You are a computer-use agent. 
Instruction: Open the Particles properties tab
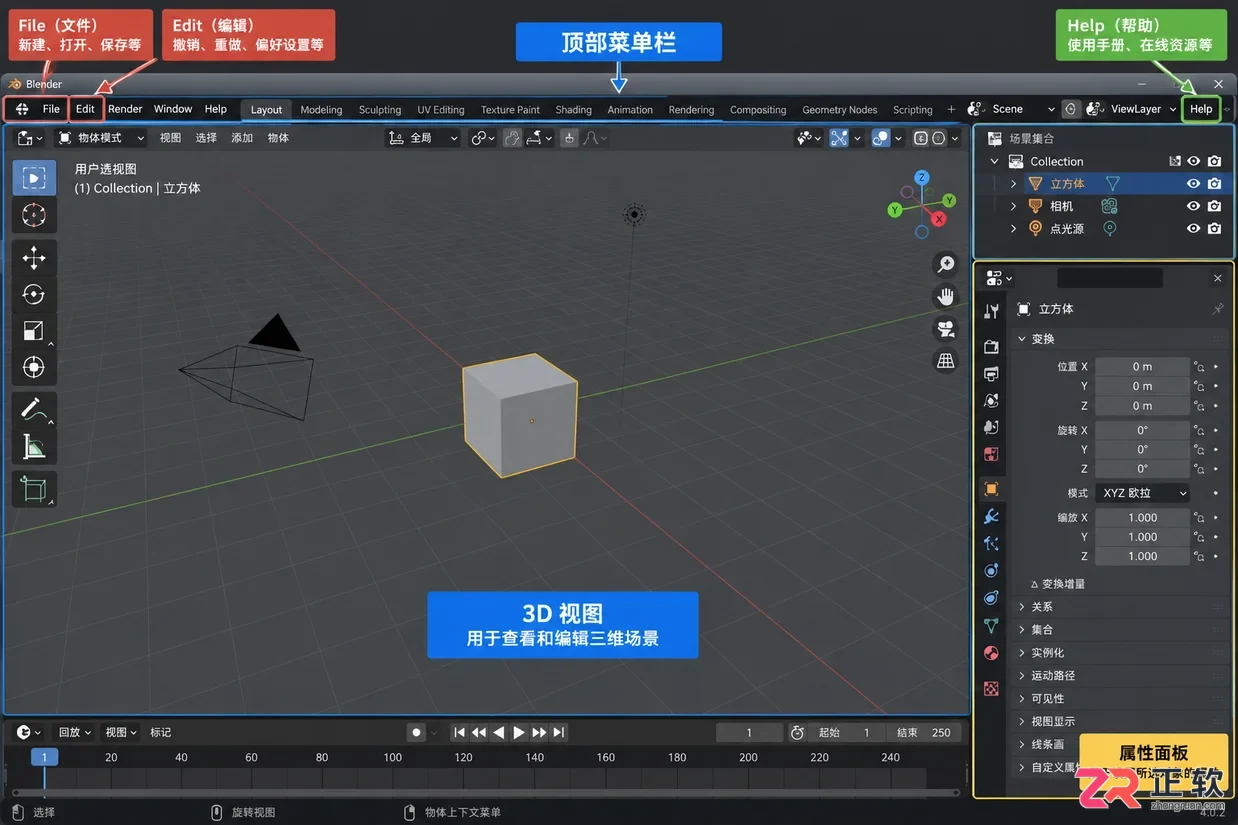(991, 543)
